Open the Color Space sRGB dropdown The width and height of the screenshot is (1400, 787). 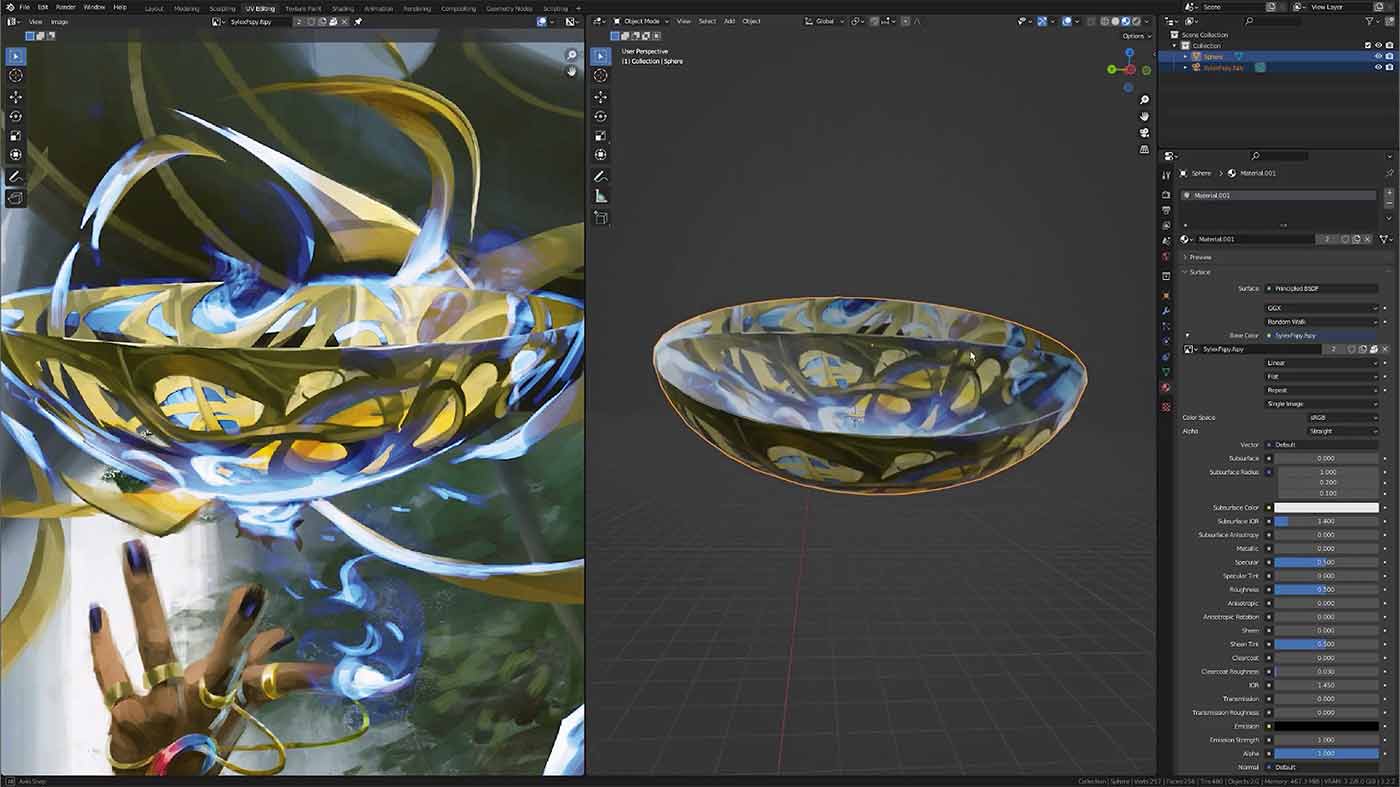pyautogui.click(x=1343, y=417)
